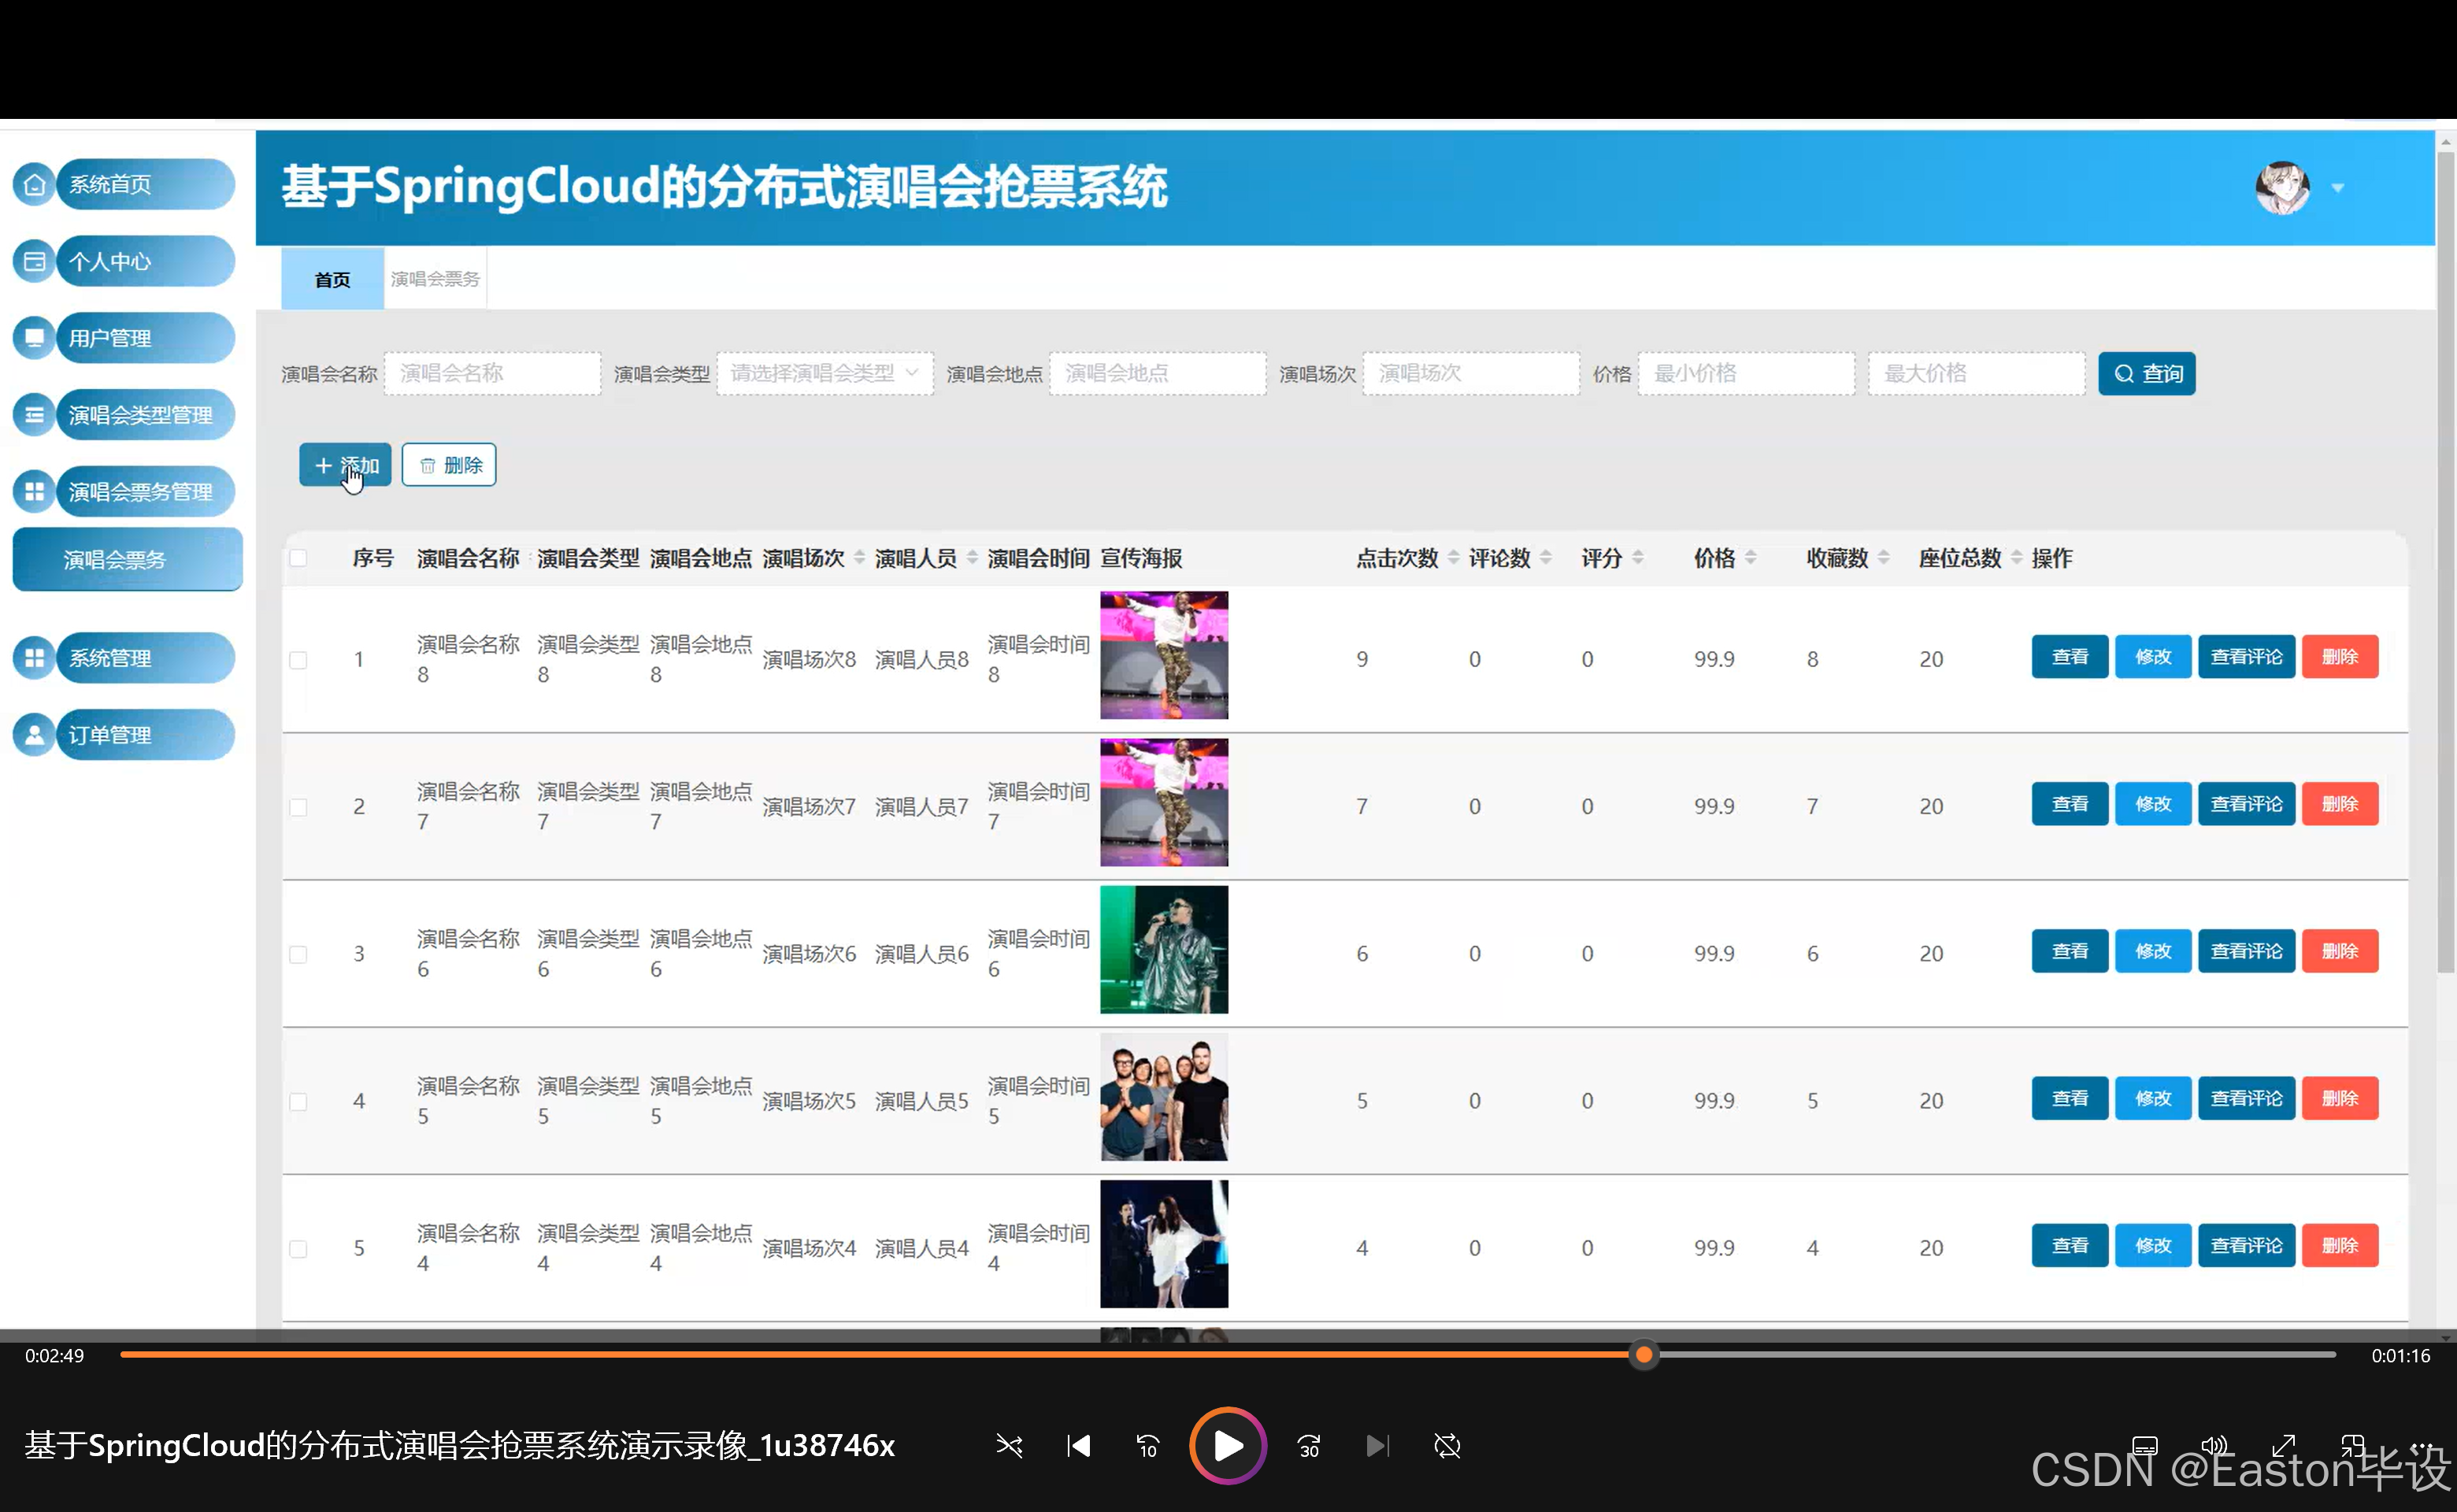Click the video progress slider handle
Image resolution: width=2457 pixels, height=1512 pixels.
coord(1643,1355)
